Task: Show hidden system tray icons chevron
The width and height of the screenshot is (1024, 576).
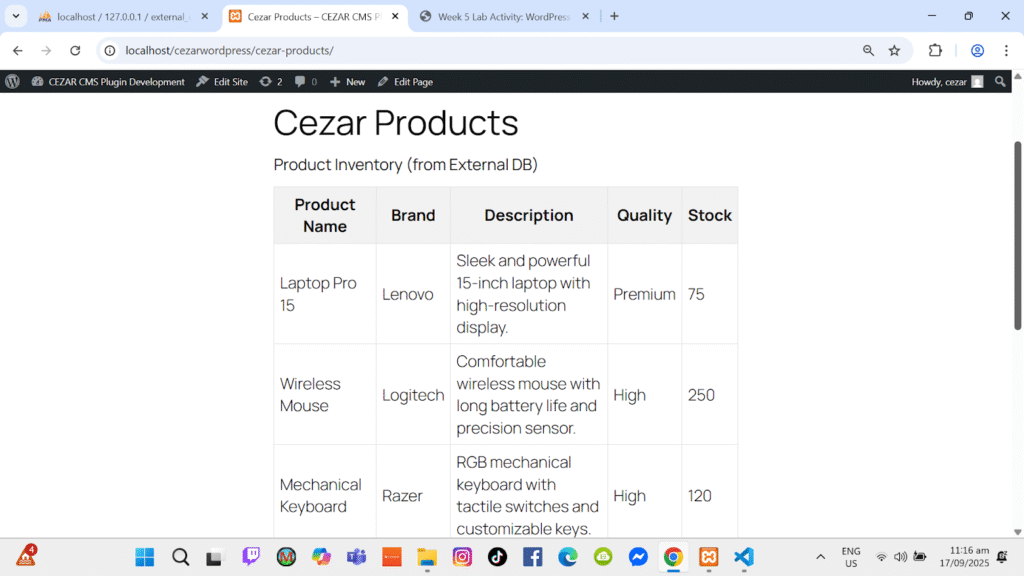Action: point(821,557)
